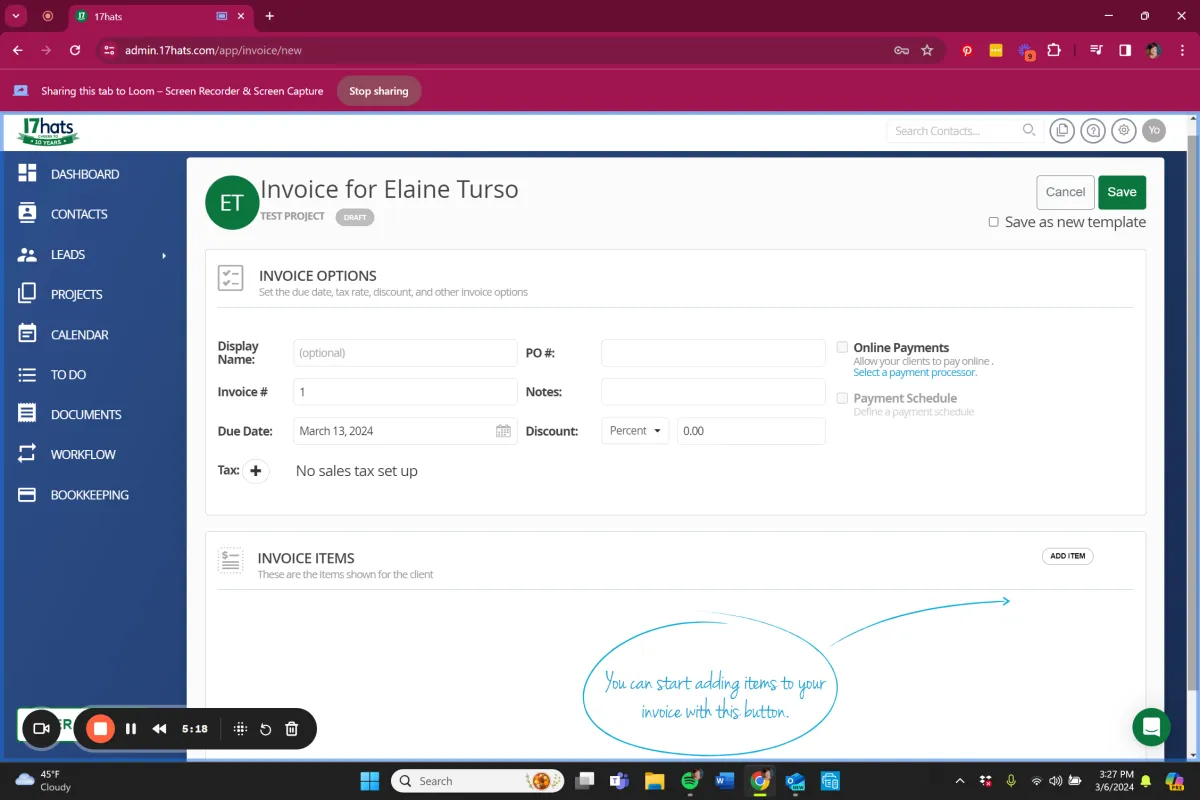Open the documents copy icon in header
The image size is (1200, 800).
point(1061,130)
